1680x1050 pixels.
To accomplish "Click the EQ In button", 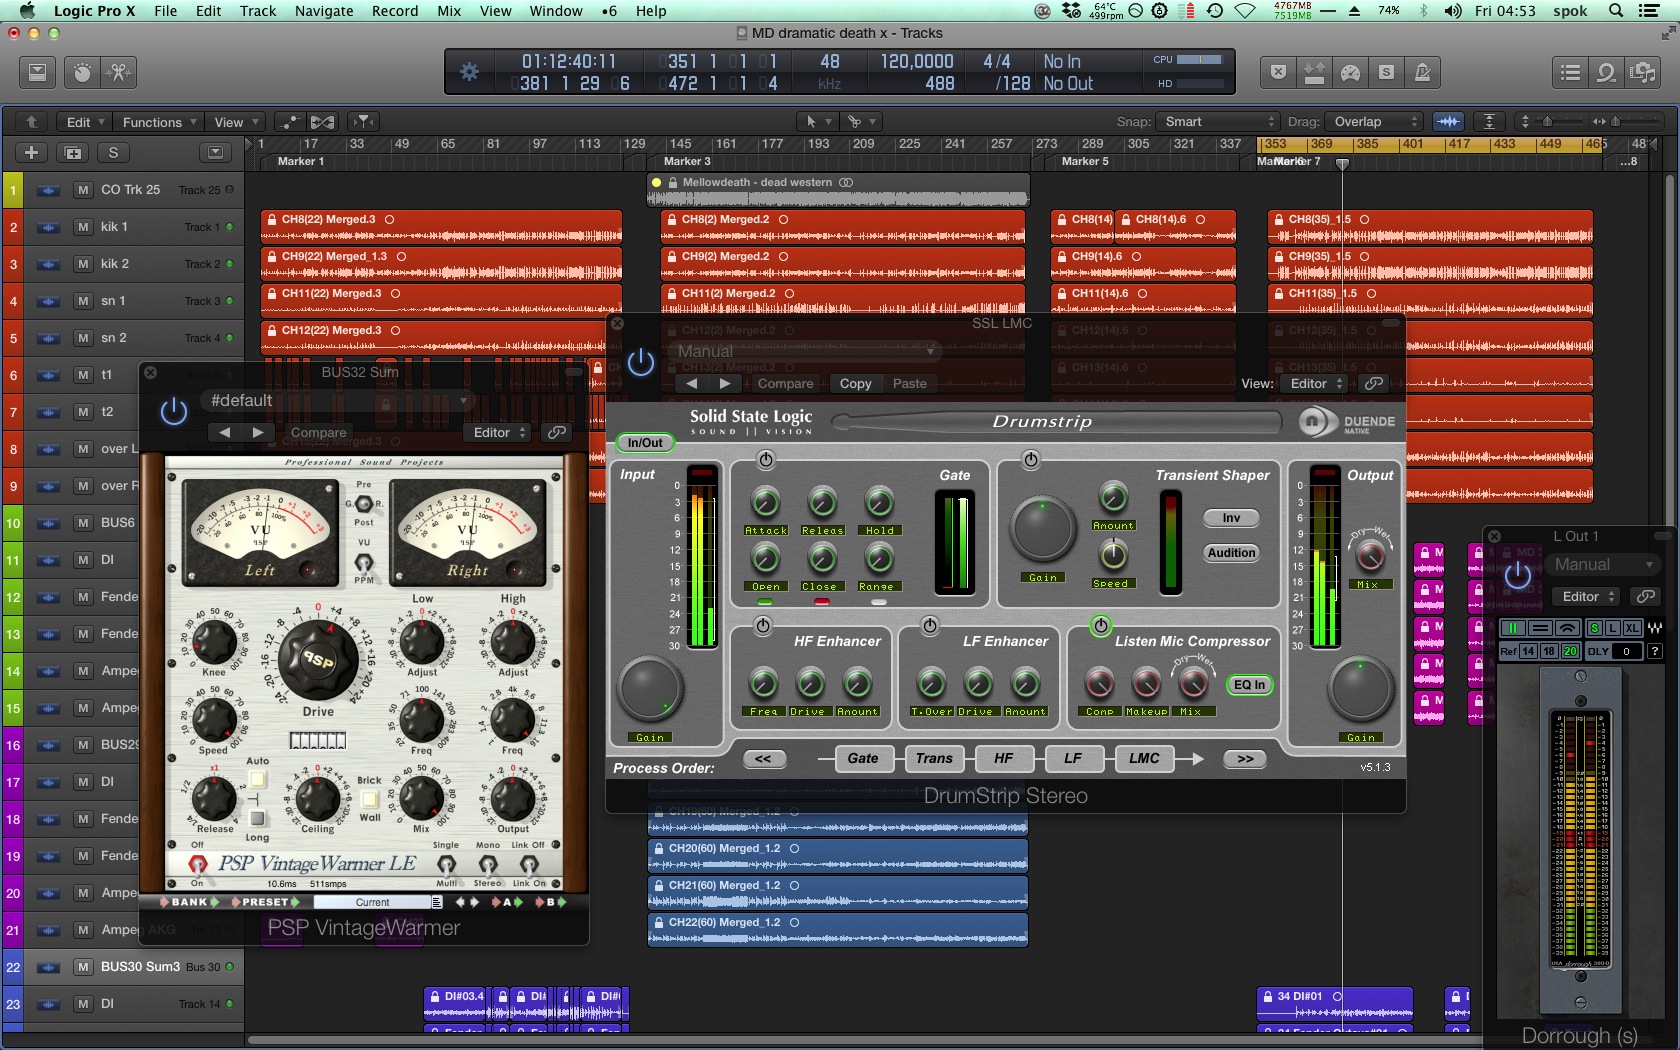I will (1250, 685).
